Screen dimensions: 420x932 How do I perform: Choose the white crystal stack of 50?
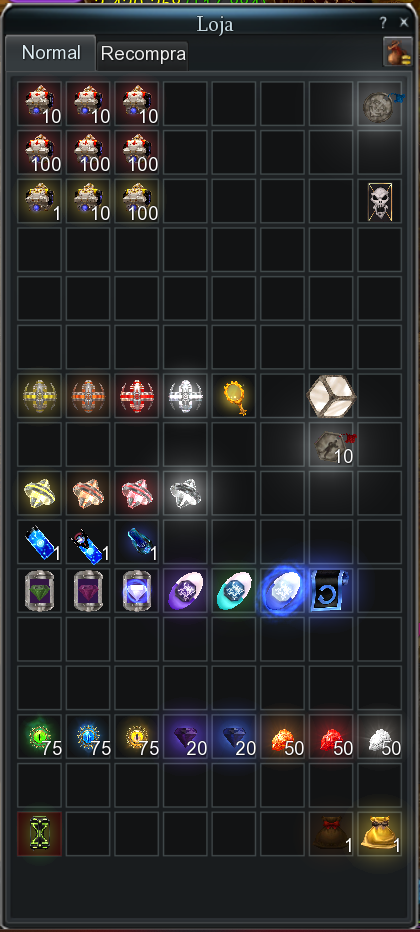tap(380, 737)
